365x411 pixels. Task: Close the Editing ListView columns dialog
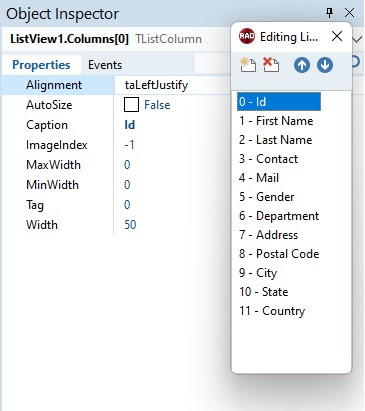tap(337, 36)
